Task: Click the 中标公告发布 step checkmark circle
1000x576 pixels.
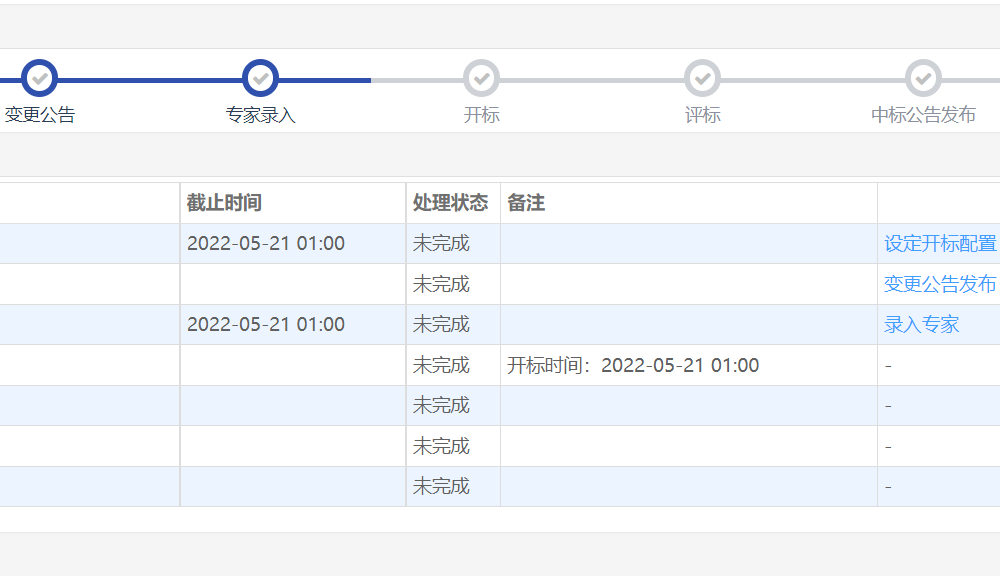Action: (923, 77)
